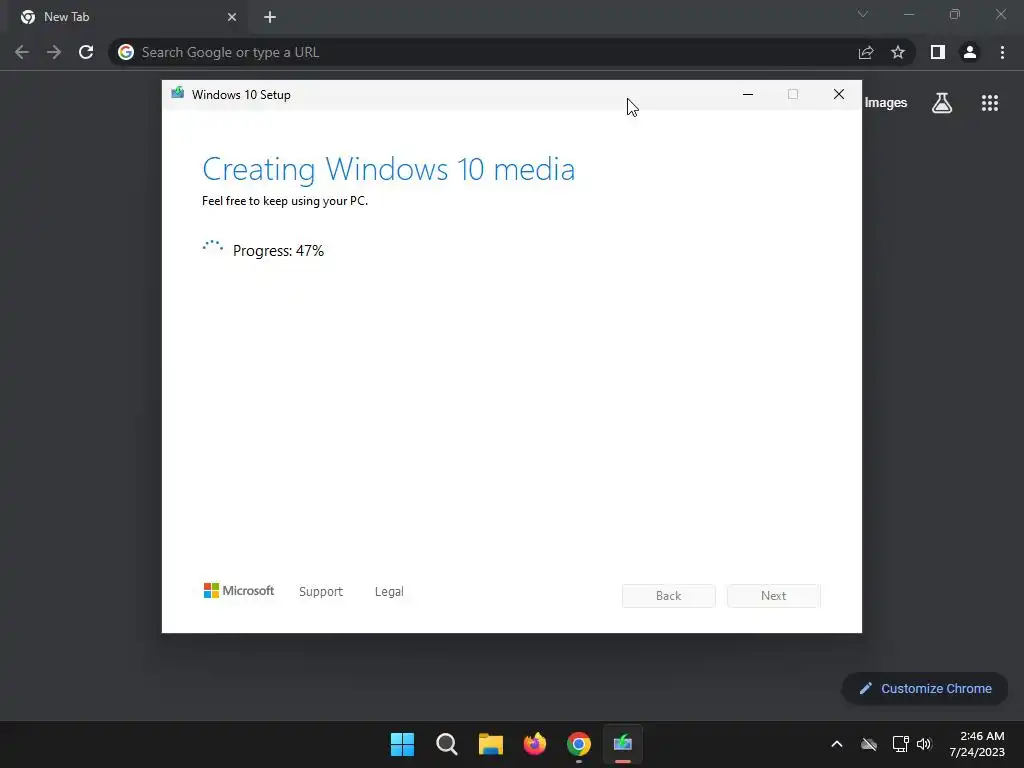Show hidden system tray icons
This screenshot has height=768, width=1024.
[837, 744]
